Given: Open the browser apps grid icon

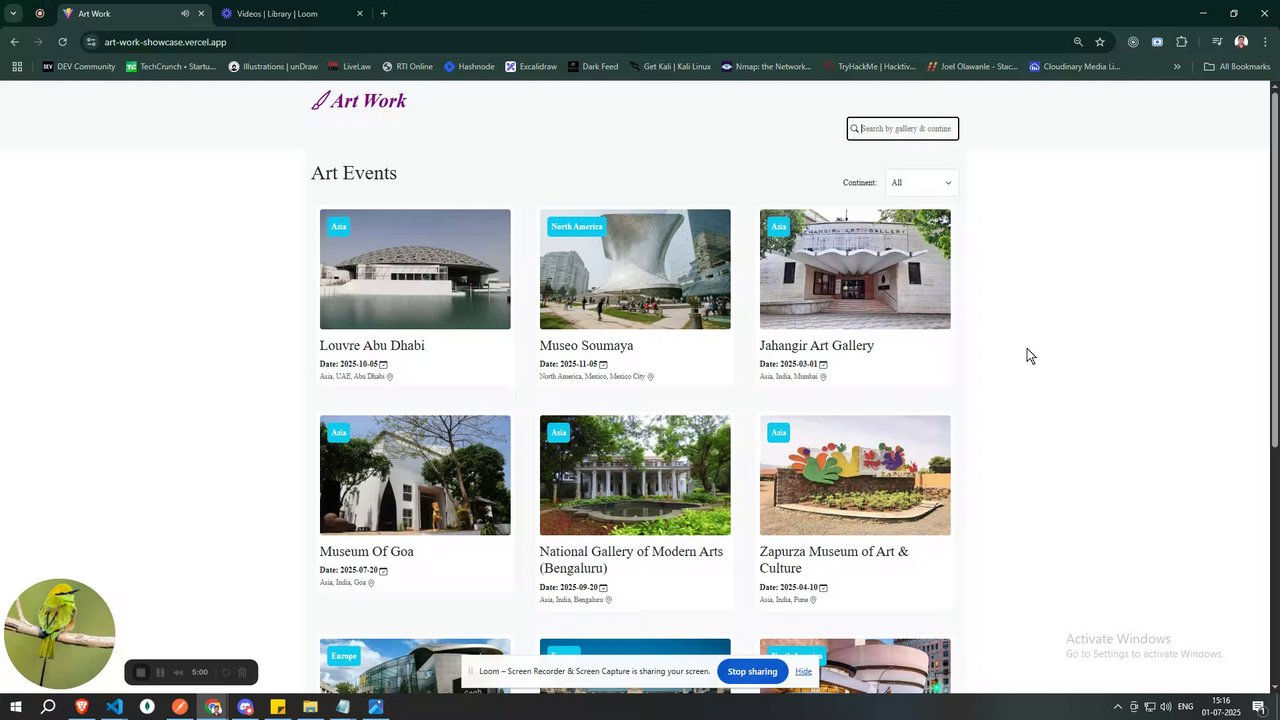Looking at the screenshot, I should (17, 67).
